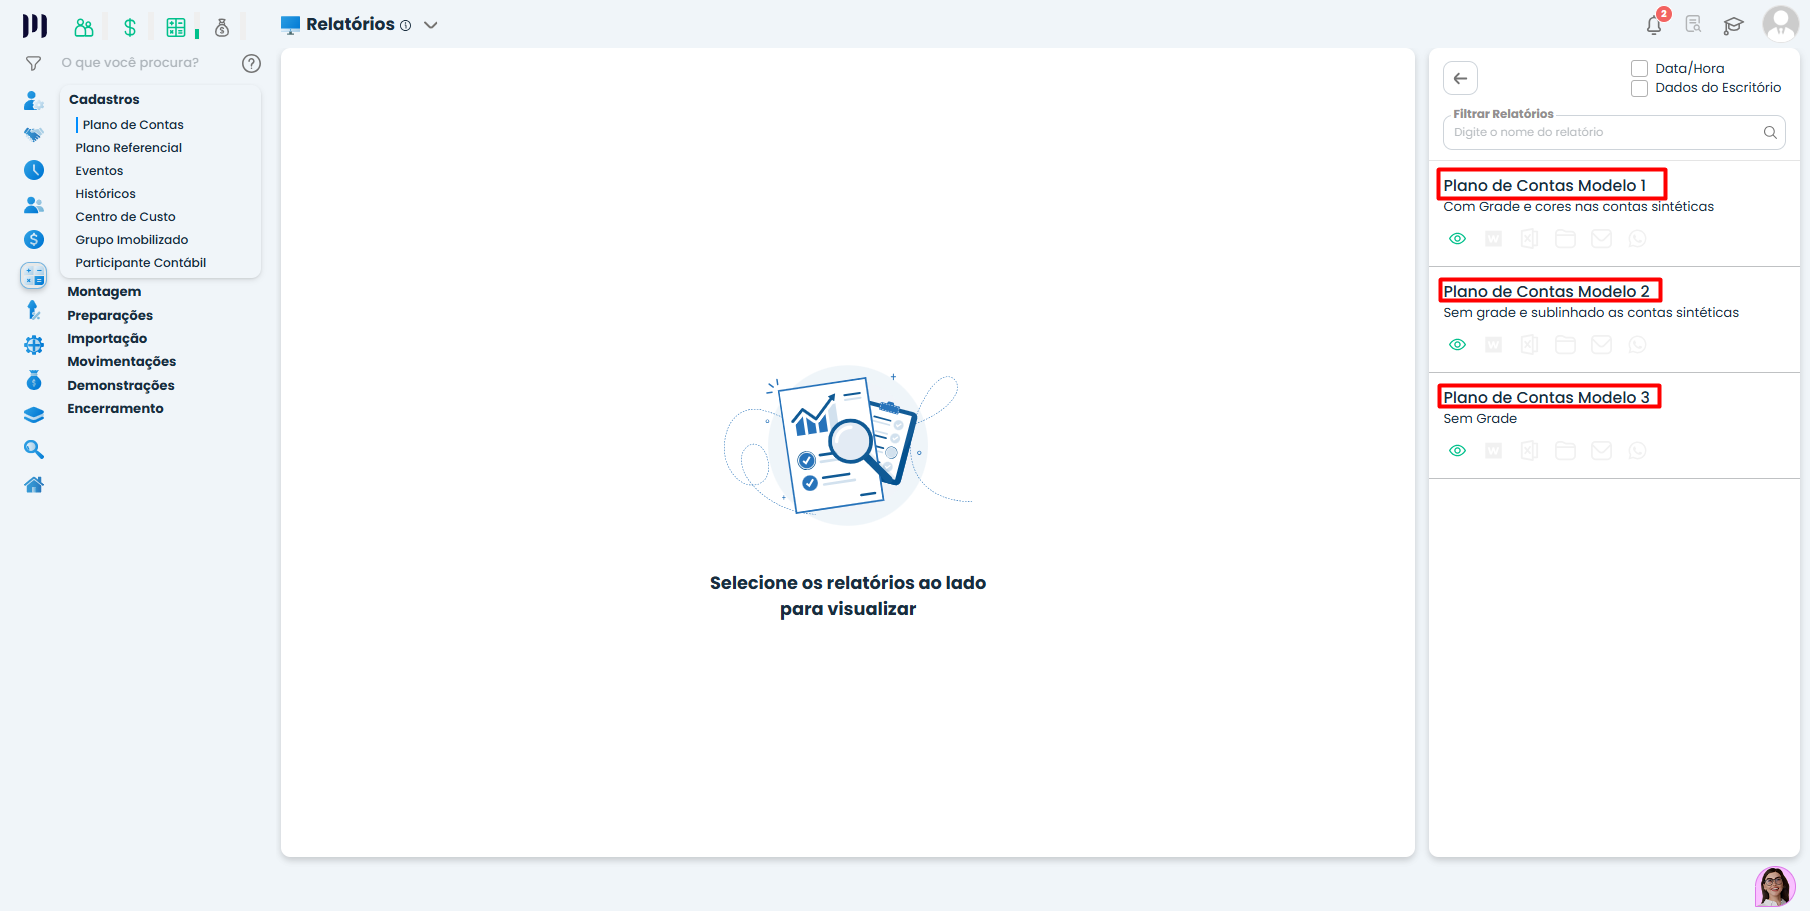Viewport: 1810px width, 911px height.
Task: Click the search icon in Filtrar Relatórios
Action: (1770, 132)
